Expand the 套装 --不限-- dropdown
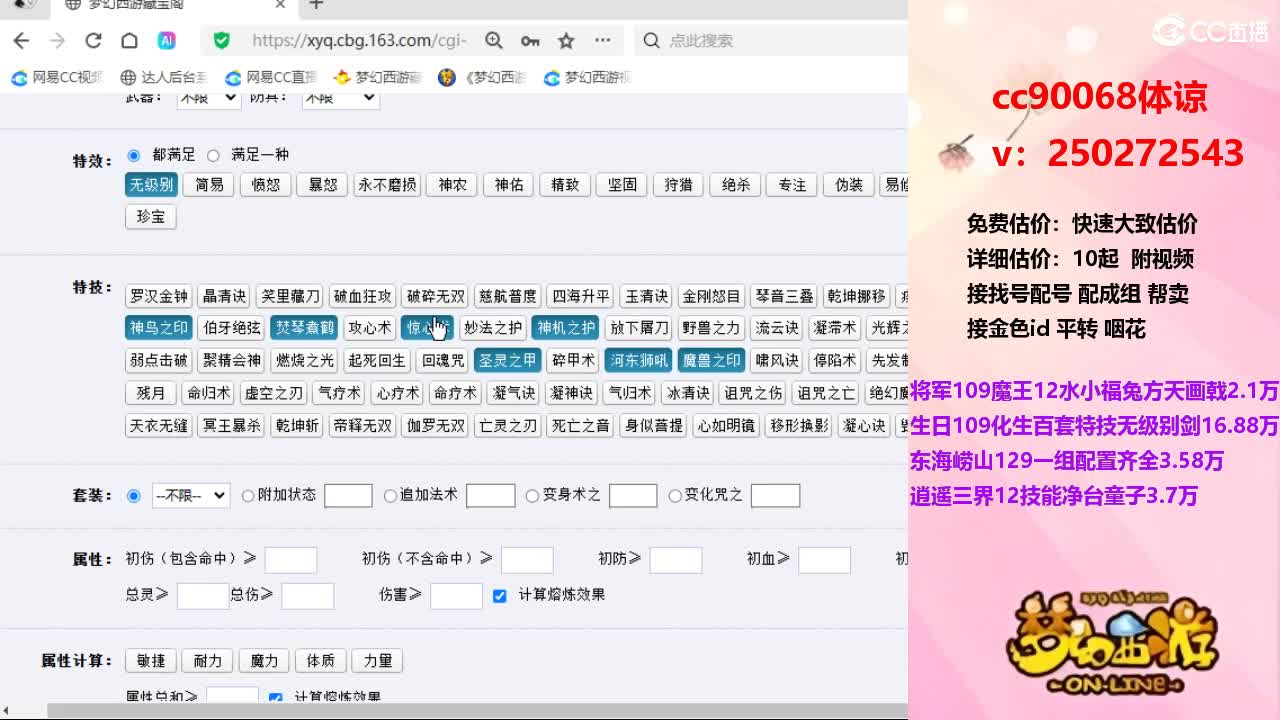The height and width of the screenshot is (720, 1280). [191, 495]
